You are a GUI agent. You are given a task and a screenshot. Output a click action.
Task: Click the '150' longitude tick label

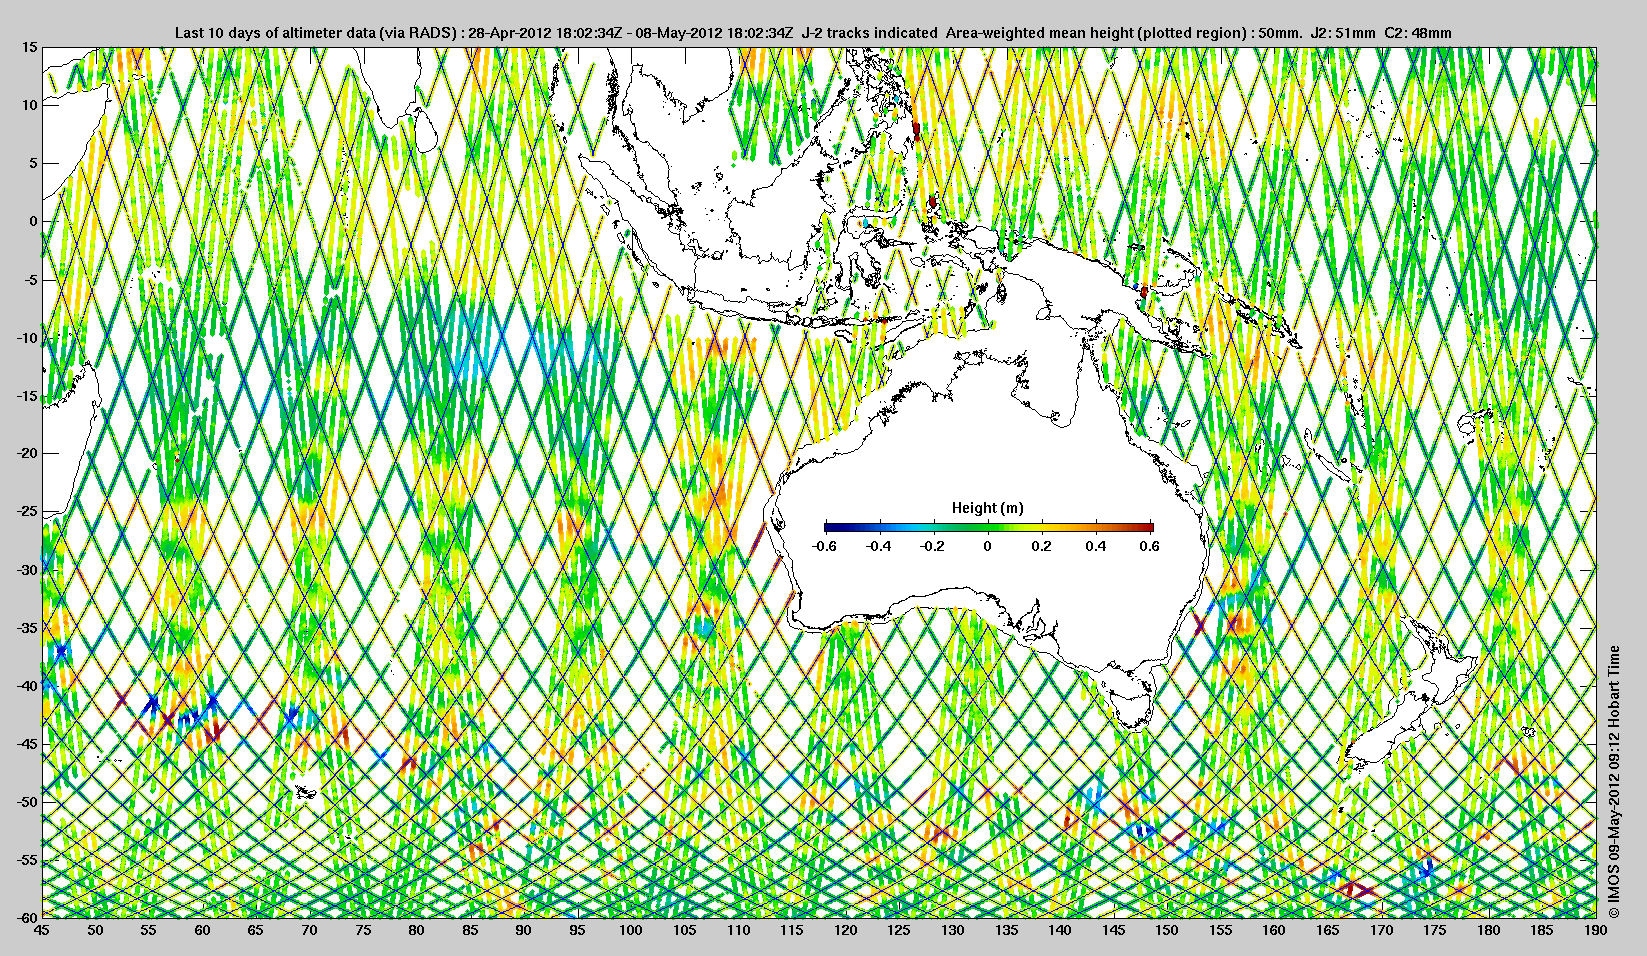[1166, 930]
